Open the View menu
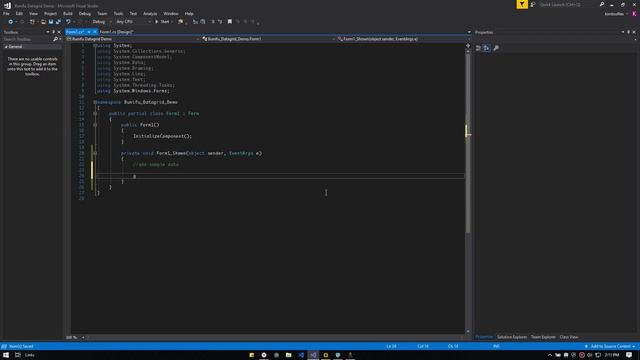 (x=33, y=13)
